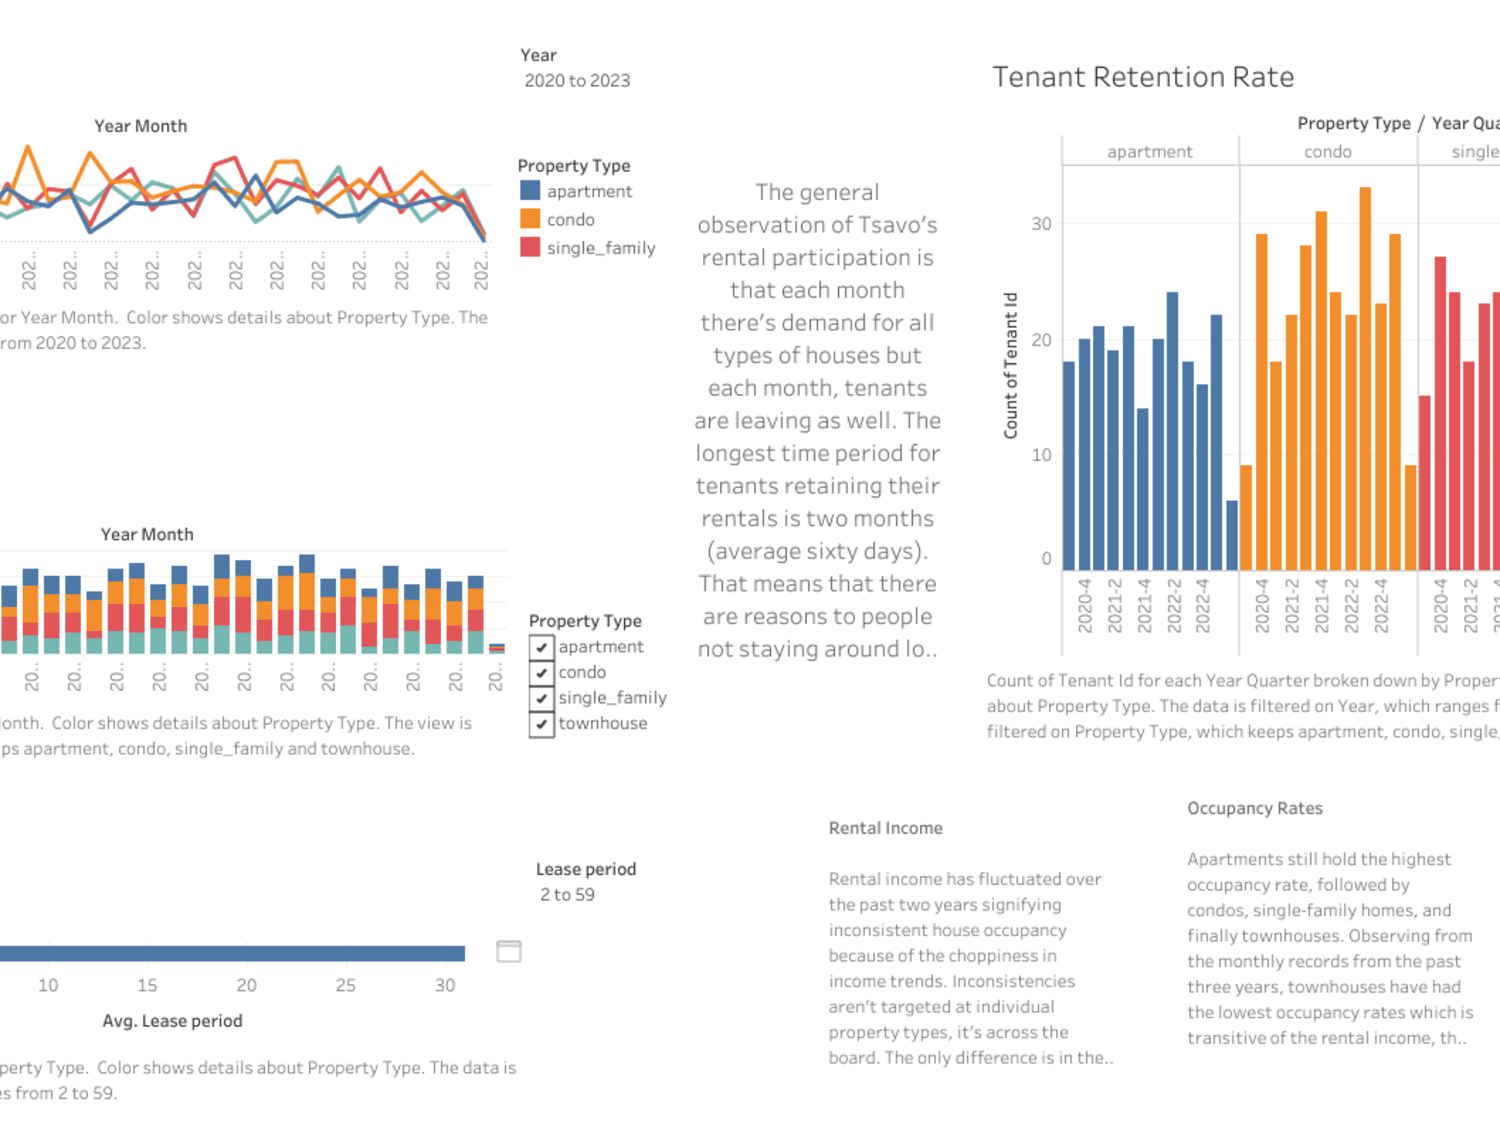Select the tallest orange condo bar
This screenshot has height=1126, width=1500.
click(1364, 379)
